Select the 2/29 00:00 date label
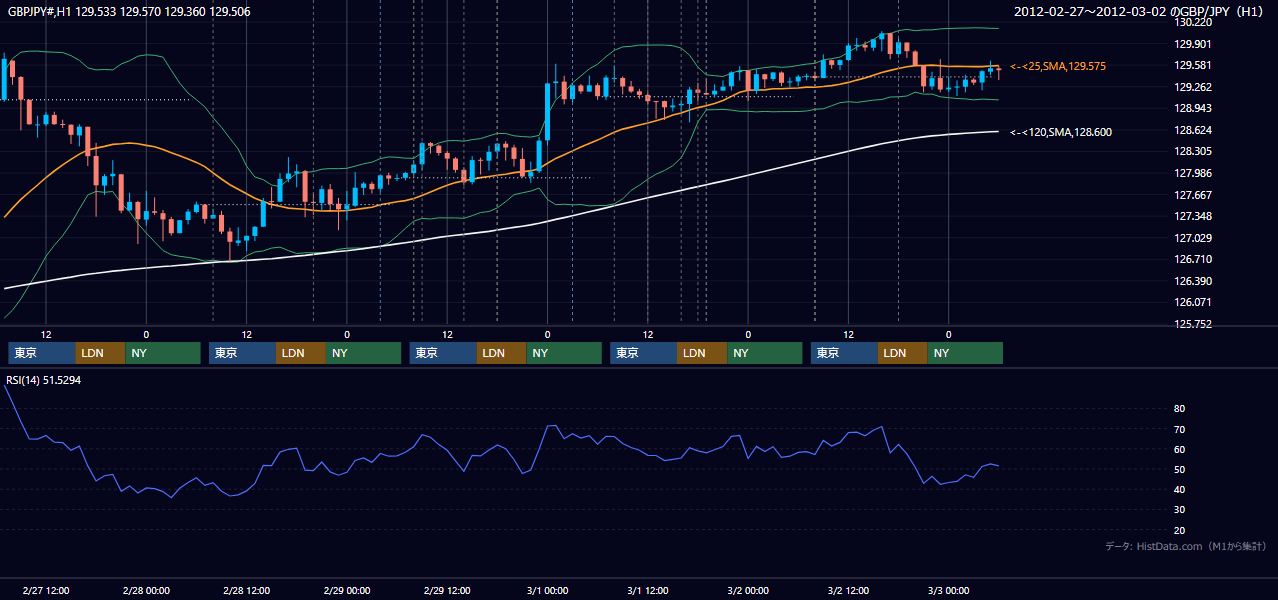 click(x=347, y=591)
